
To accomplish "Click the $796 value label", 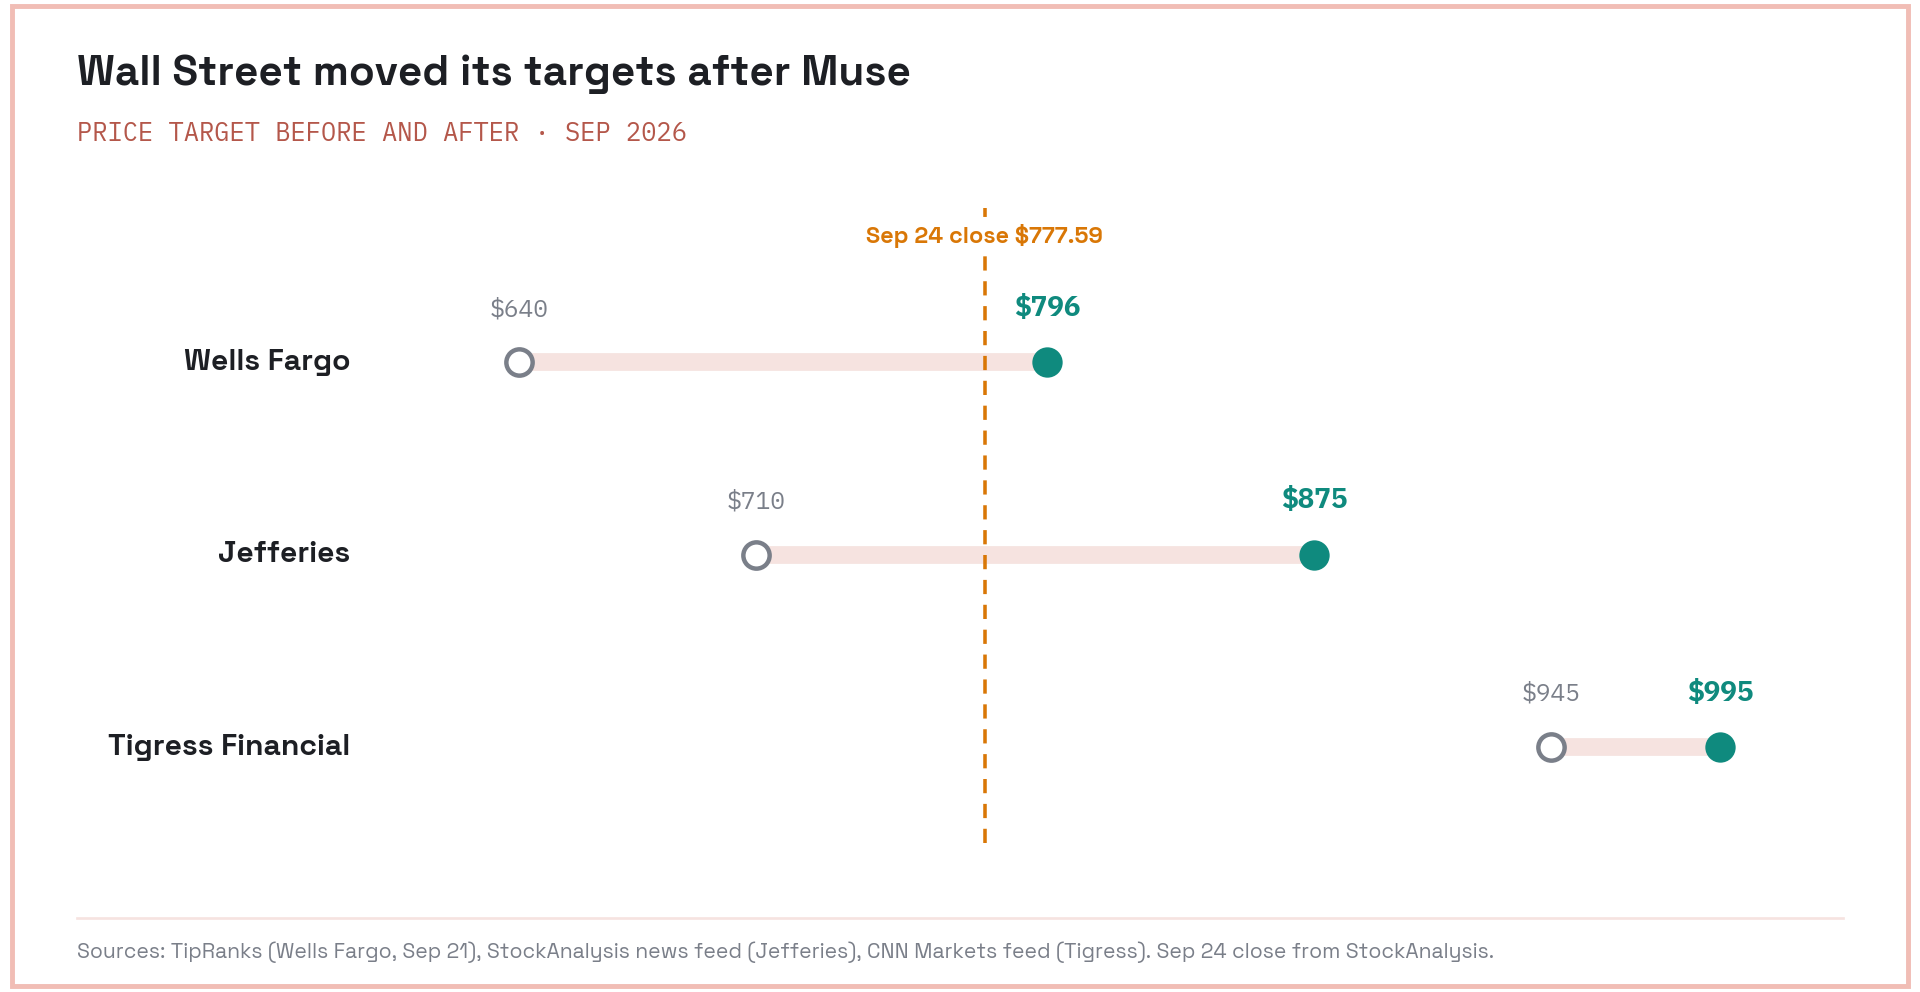I will (x=1047, y=306).
